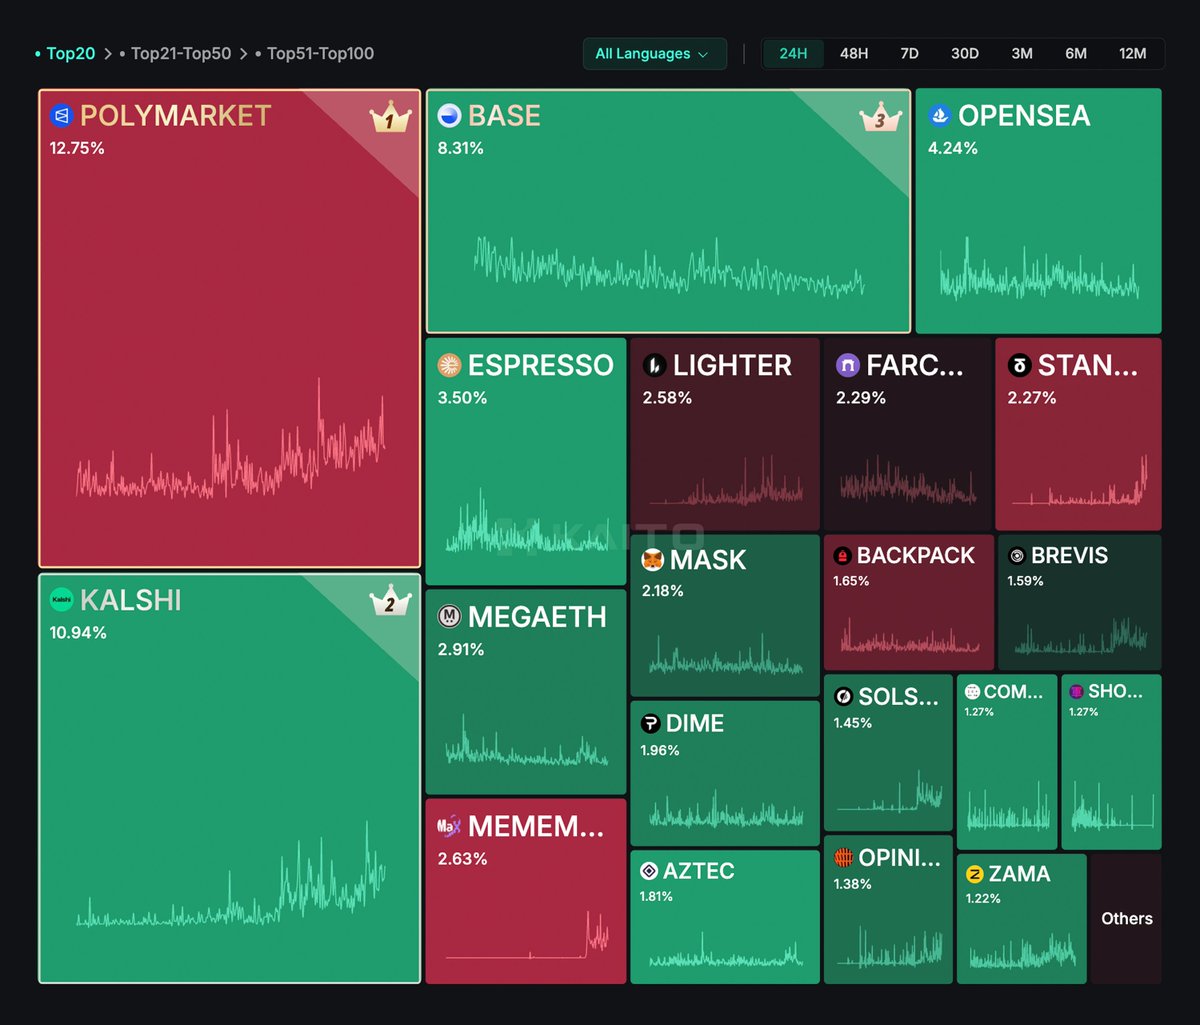Click the 2.63% value on MEMEM... tile
Image resolution: width=1200 pixels, height=1025 pixels.
(463, 859)
